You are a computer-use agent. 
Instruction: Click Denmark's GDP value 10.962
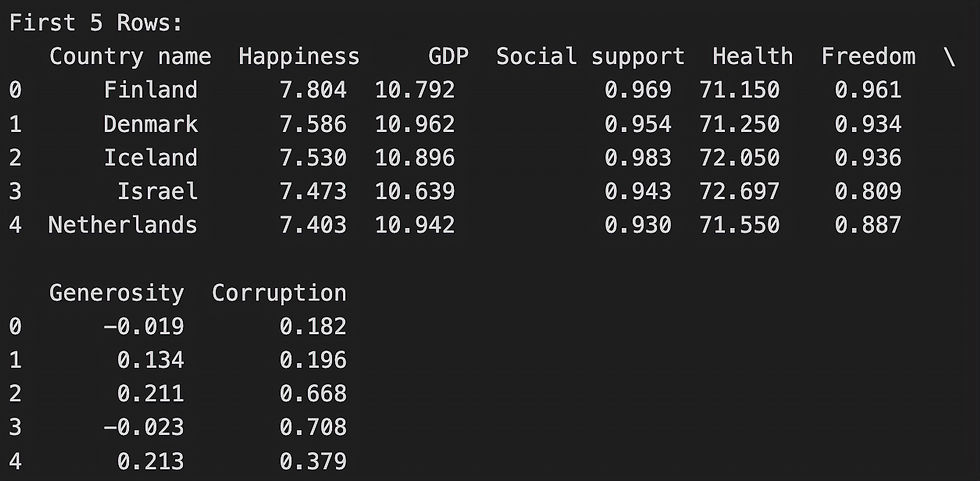coord(414,125)
